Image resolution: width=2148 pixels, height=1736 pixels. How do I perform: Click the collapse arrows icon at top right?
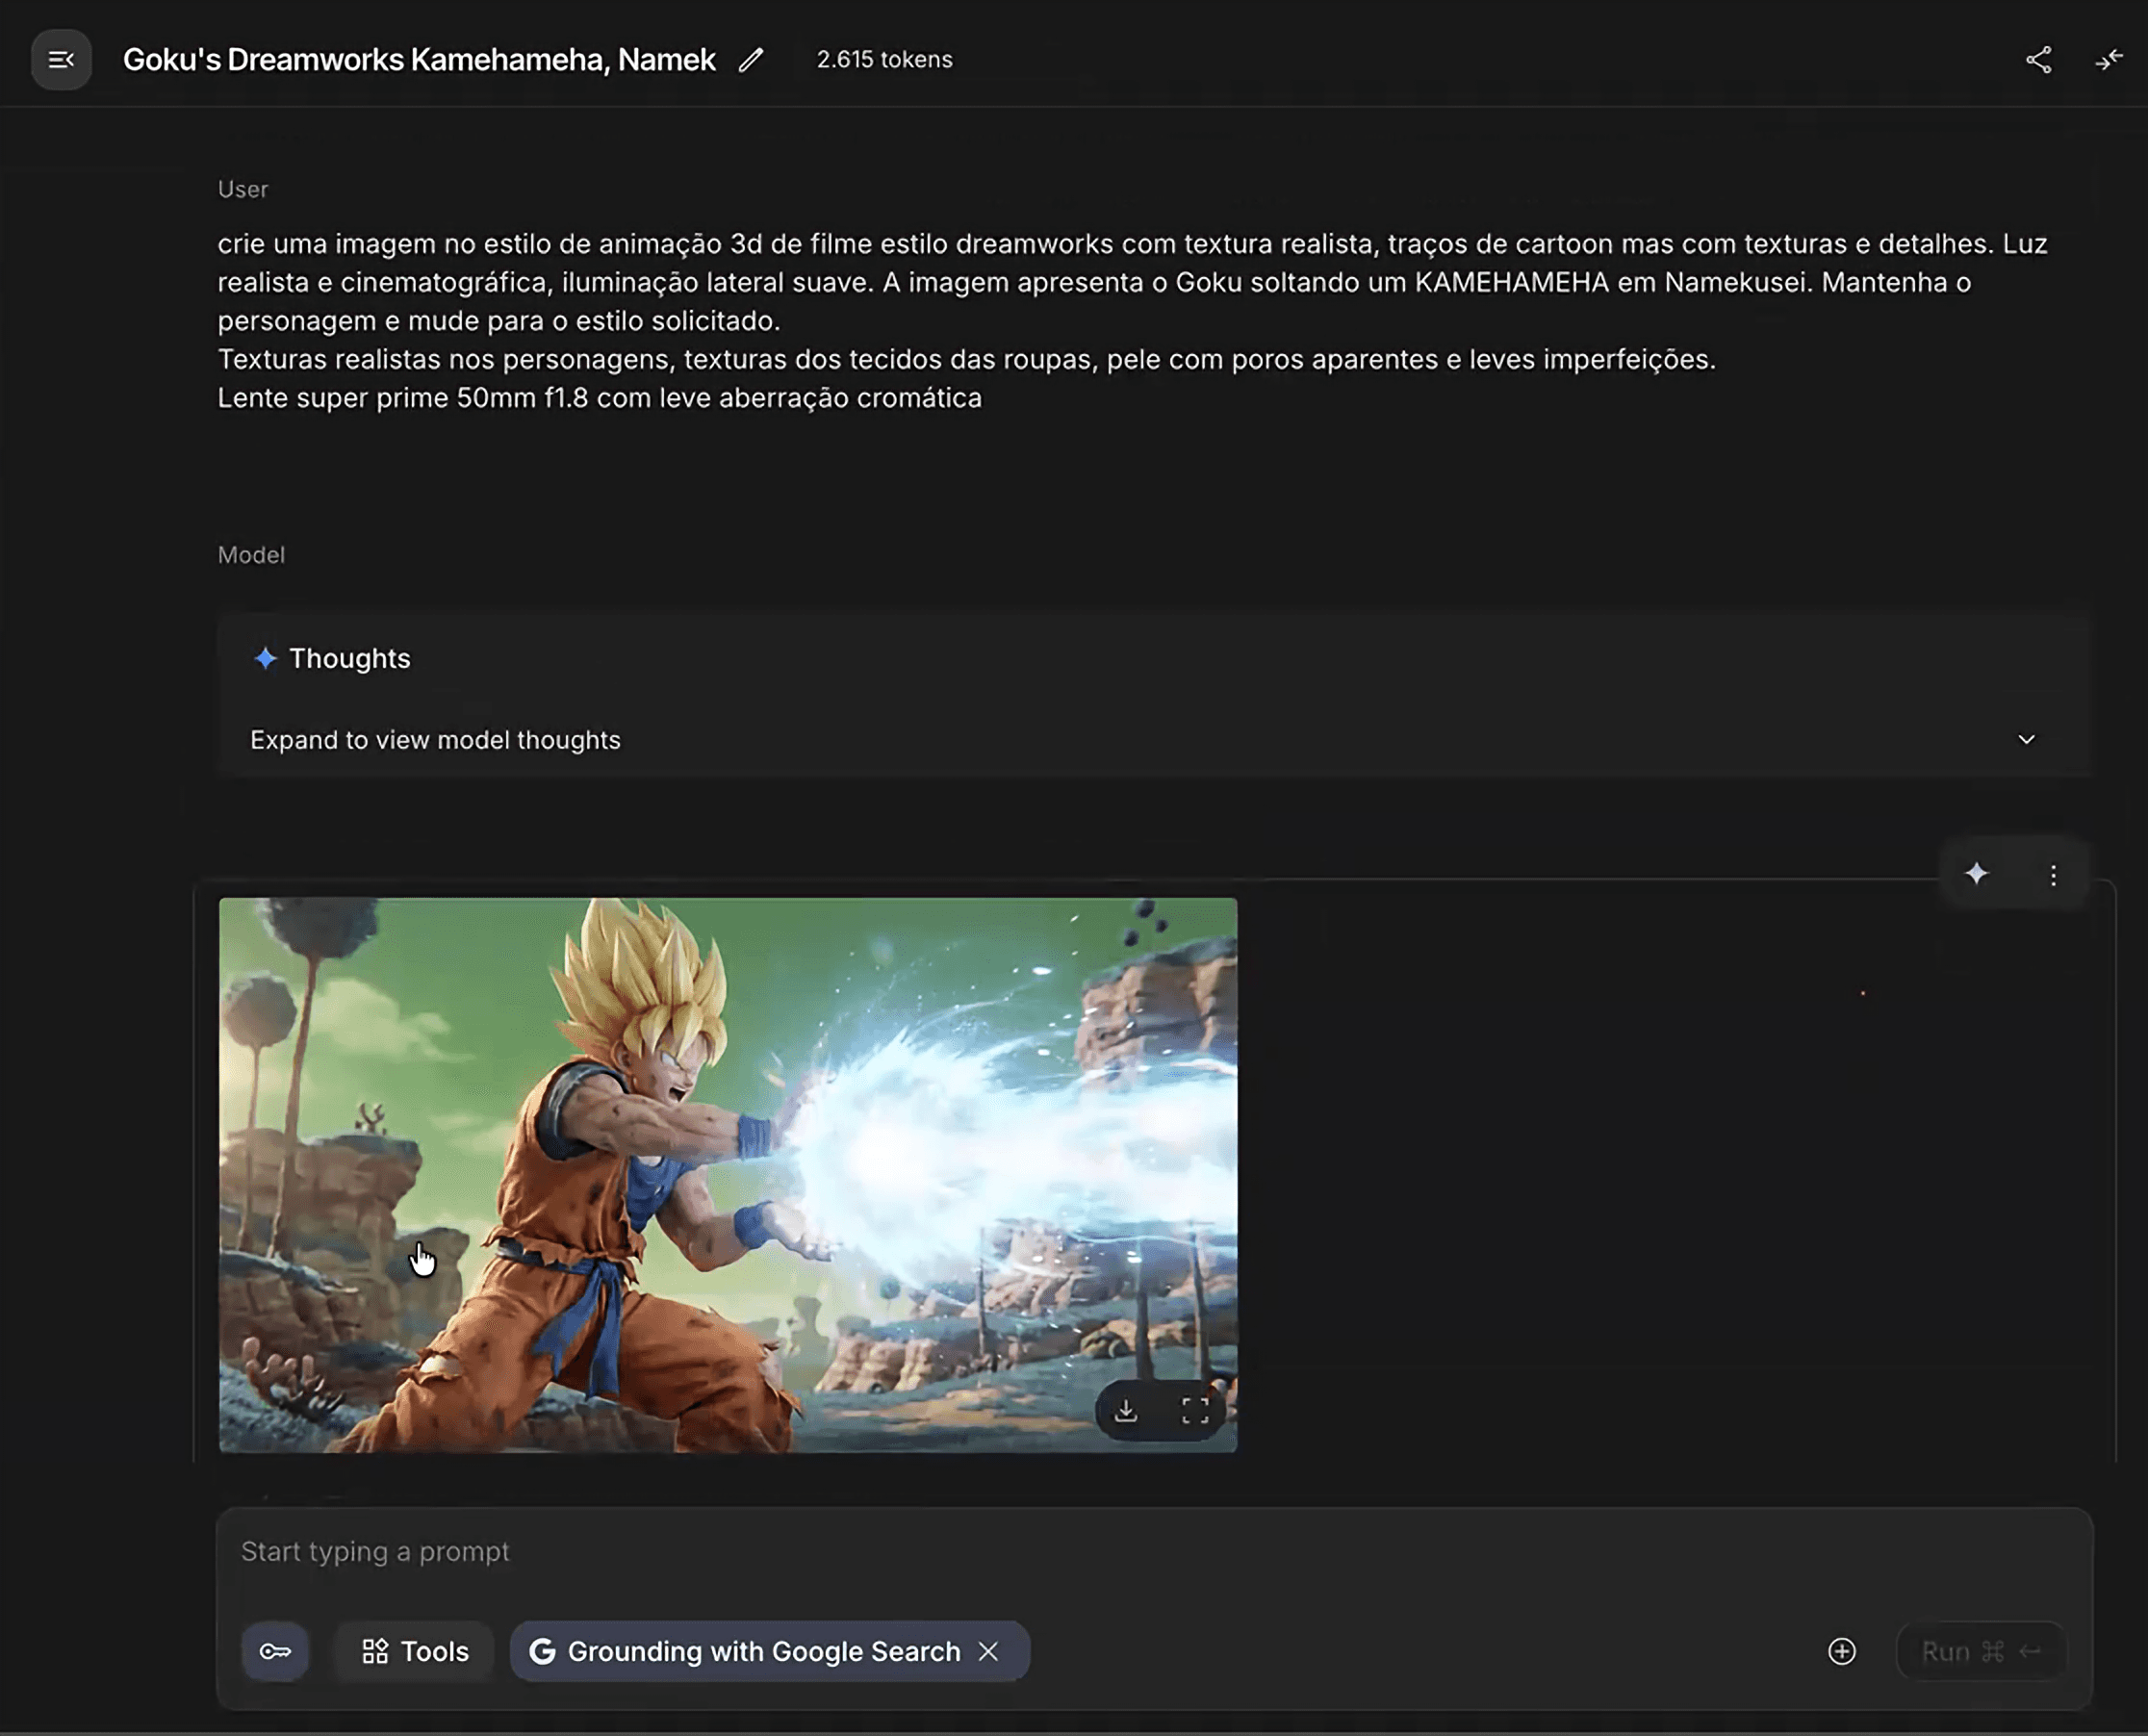click(x=2108, y=60)
